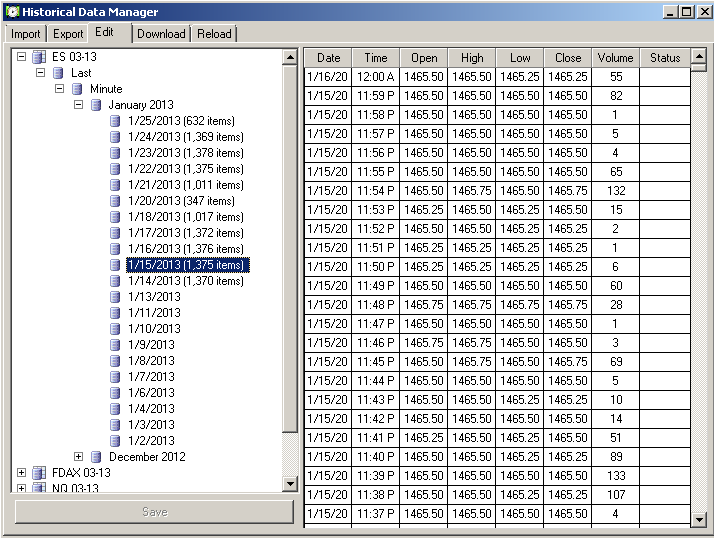Click the icon beside 1/11/2013

click(x=116, y=313)
